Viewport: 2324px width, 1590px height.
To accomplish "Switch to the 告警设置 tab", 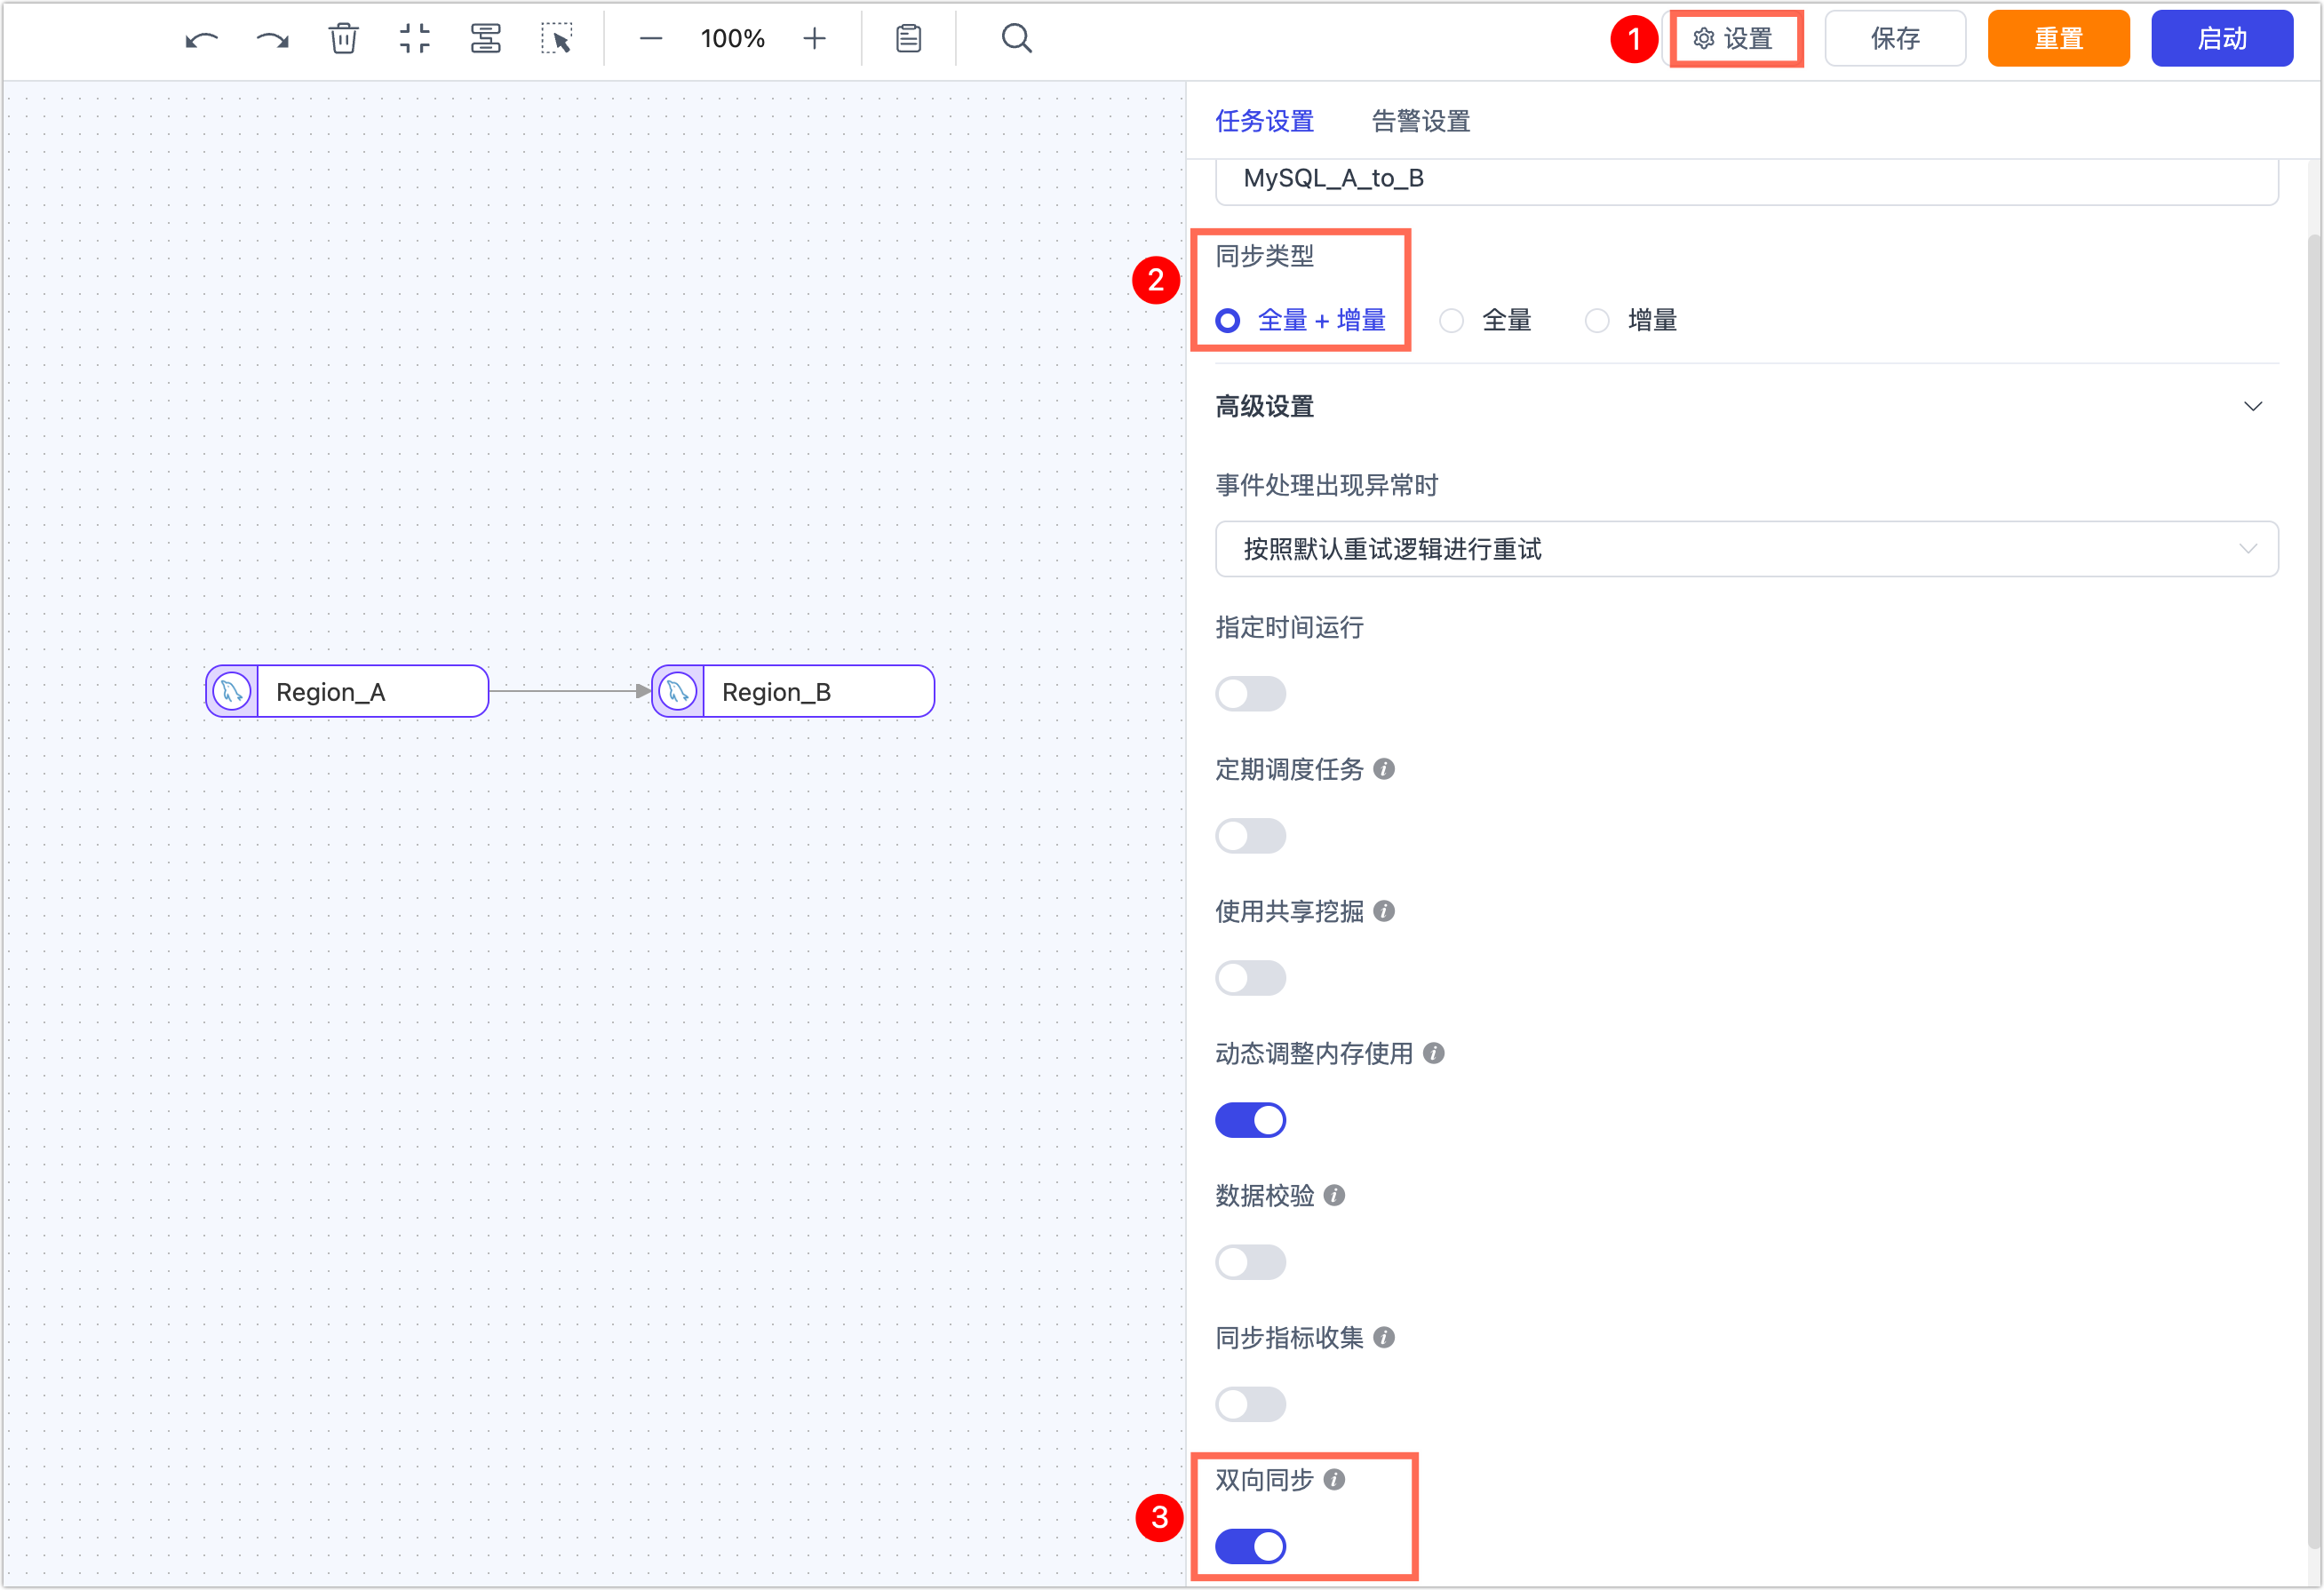I will point(1420,121).
